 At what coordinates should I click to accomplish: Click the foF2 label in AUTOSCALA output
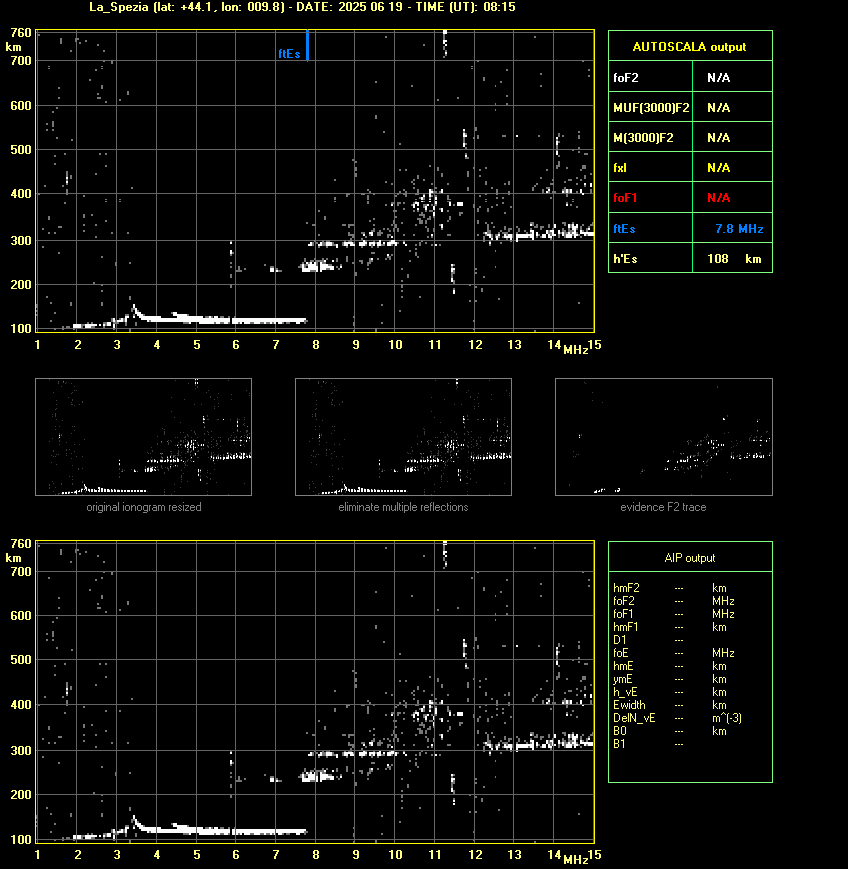pyautogui.click(x=626, y=78)
